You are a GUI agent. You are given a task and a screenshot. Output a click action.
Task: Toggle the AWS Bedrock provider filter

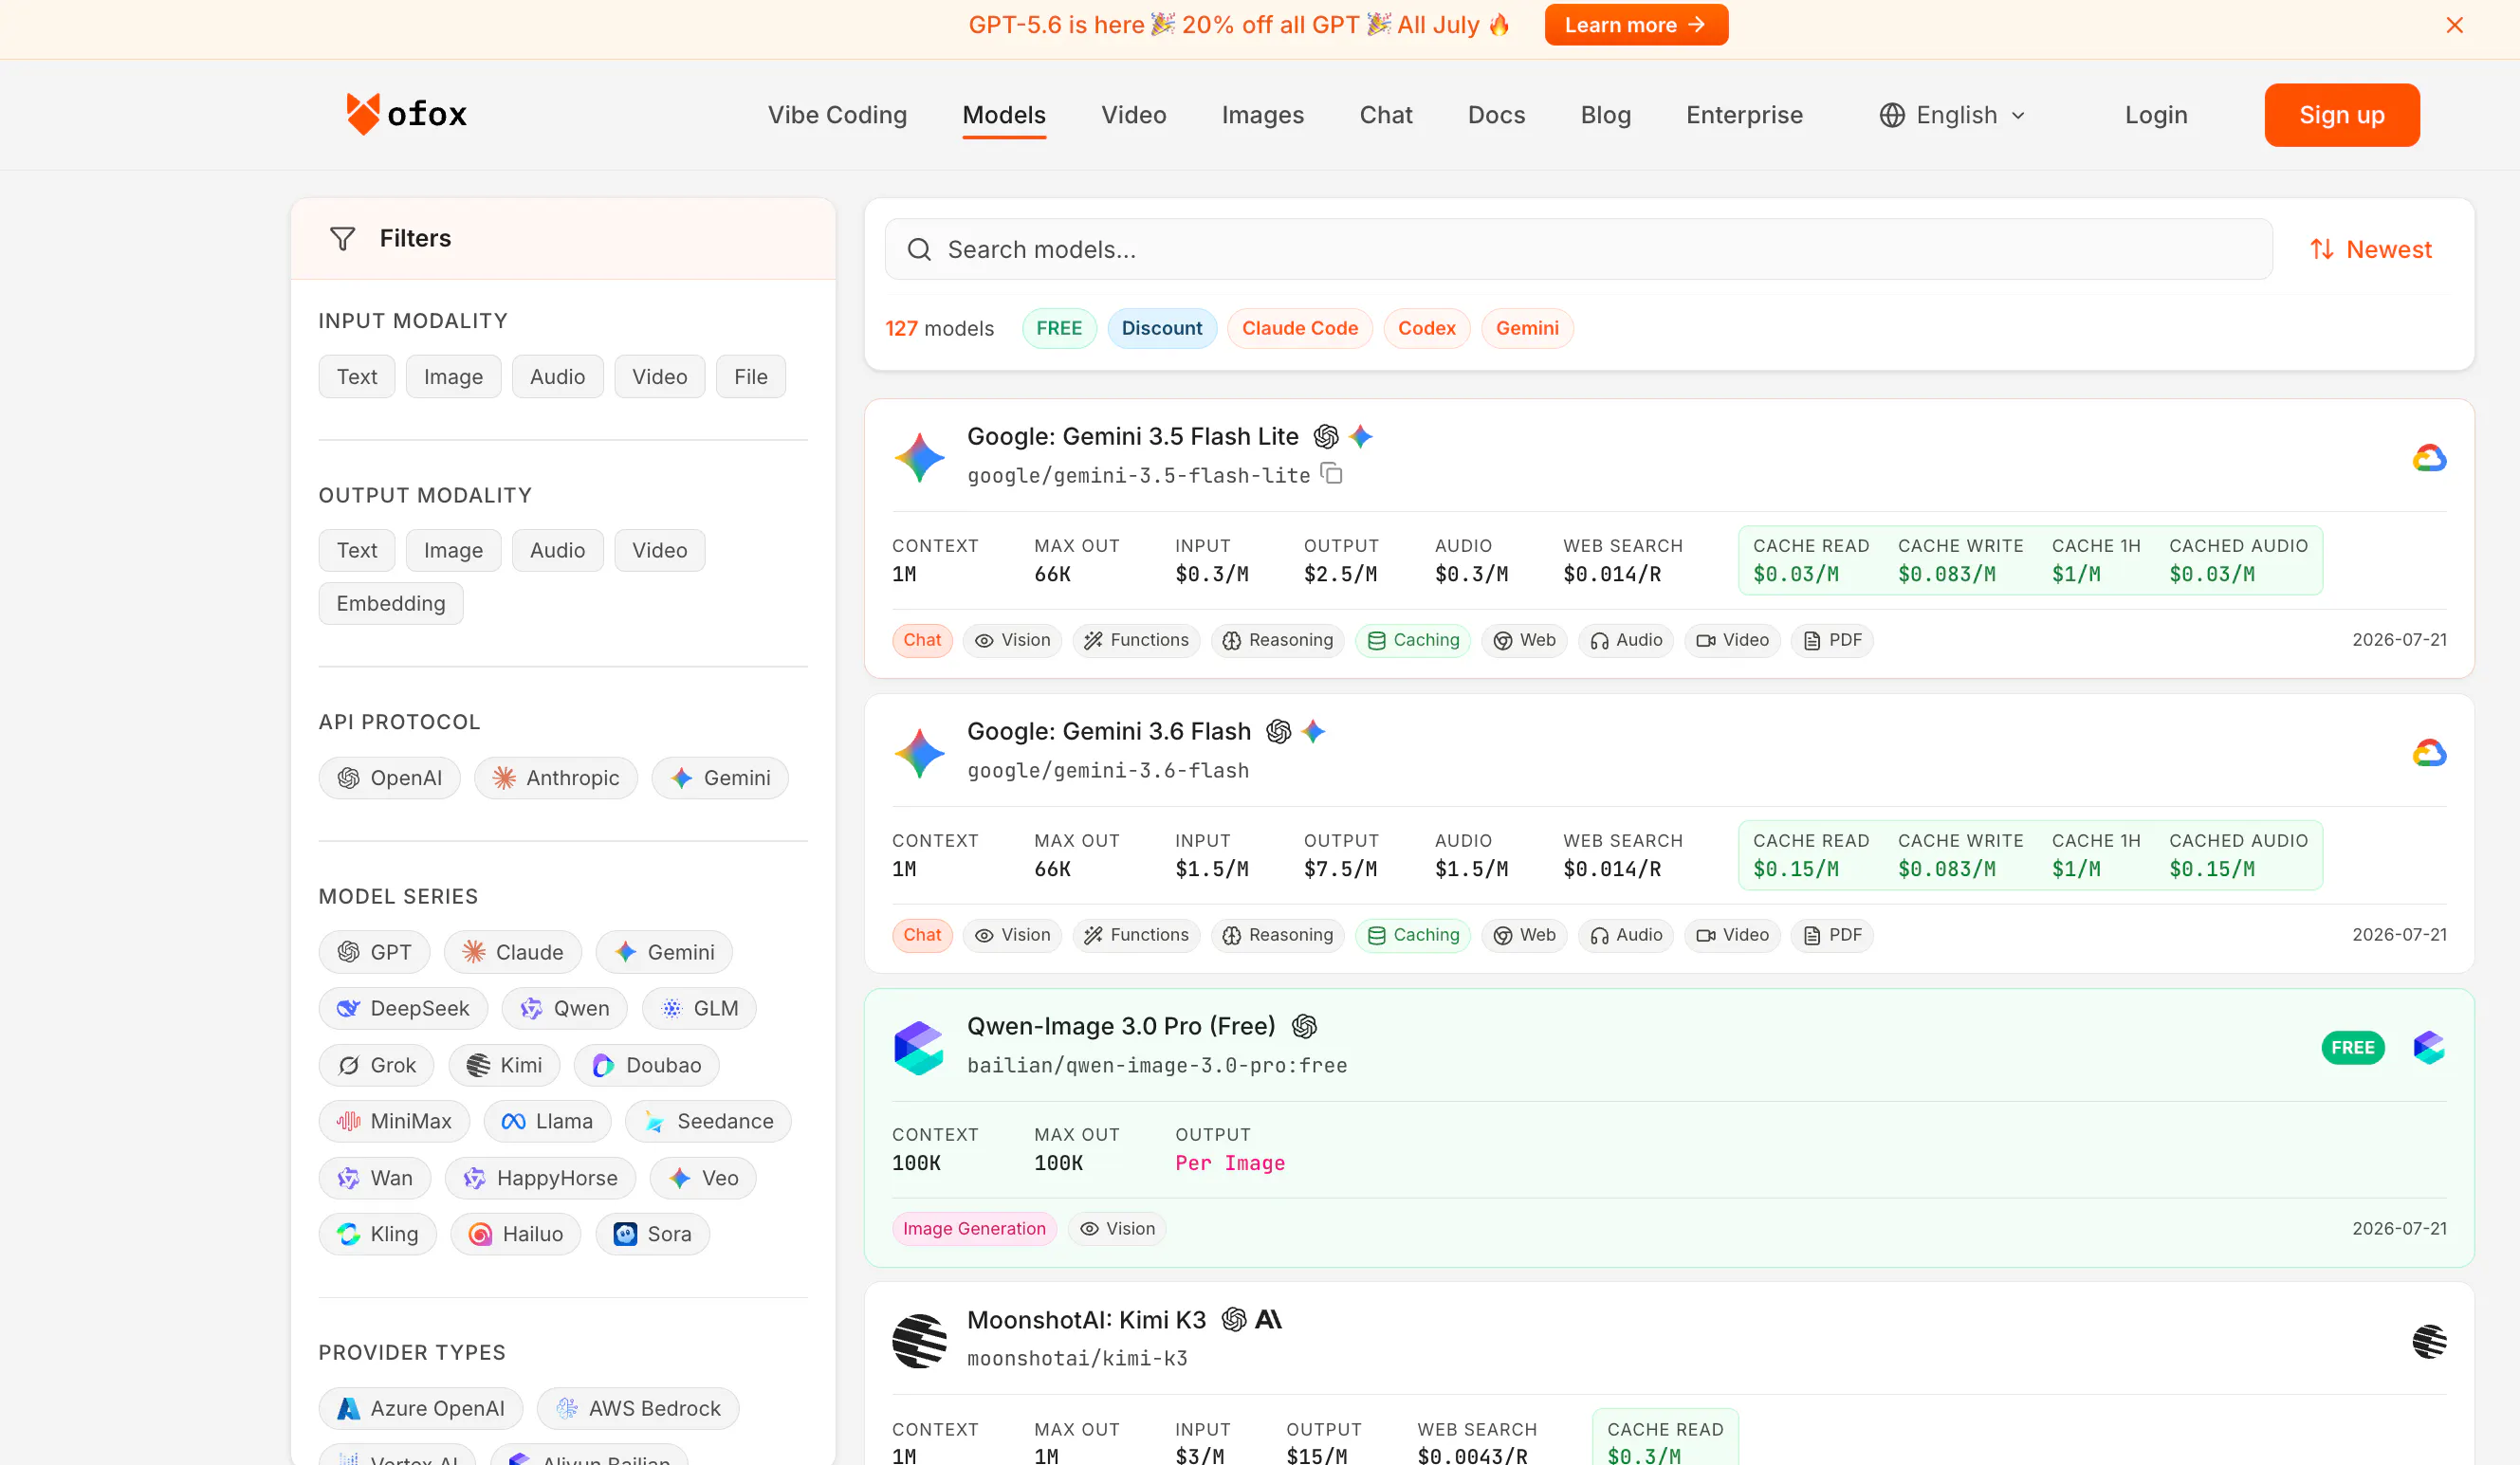click(x=638, y=1409)
